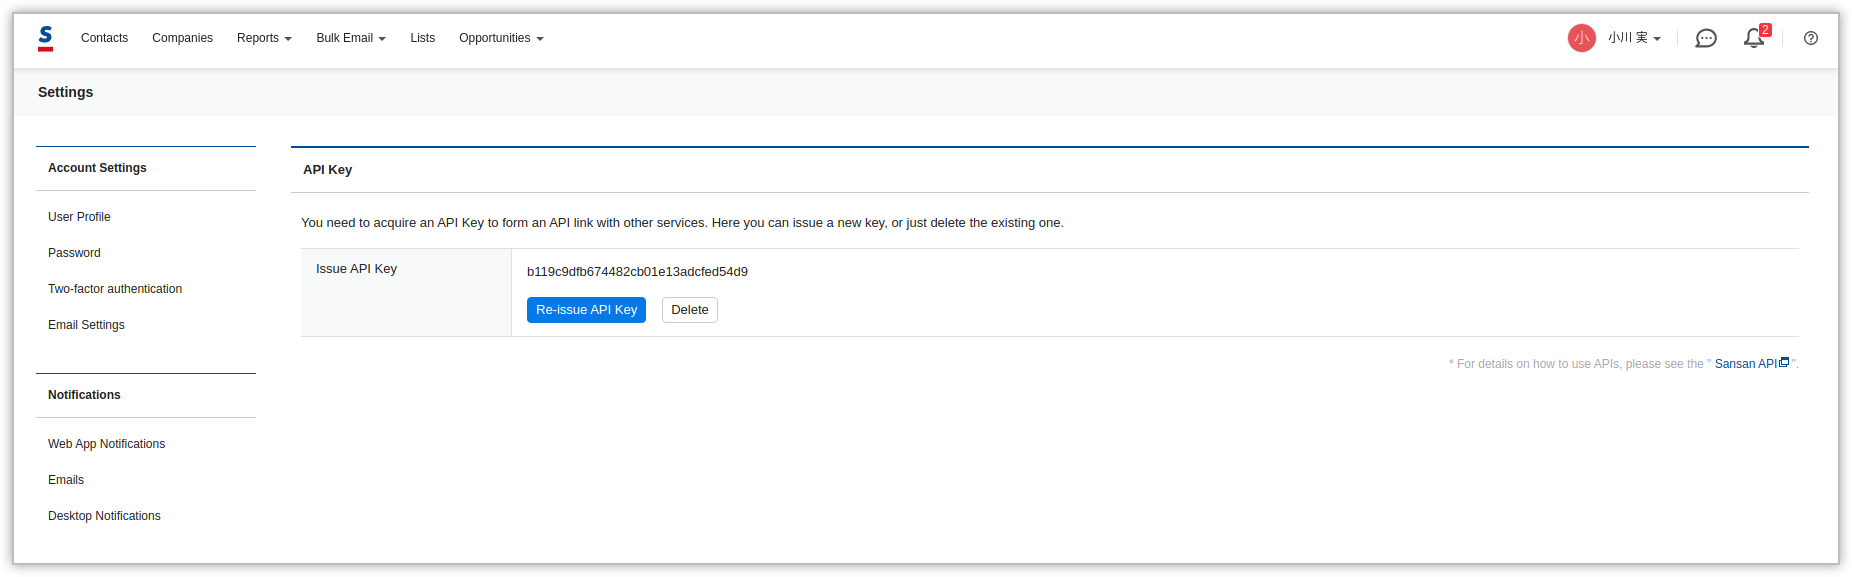The width and height of the screenshot is (1852, 577).
Task: Navigate to Companies
Action: 182,38
